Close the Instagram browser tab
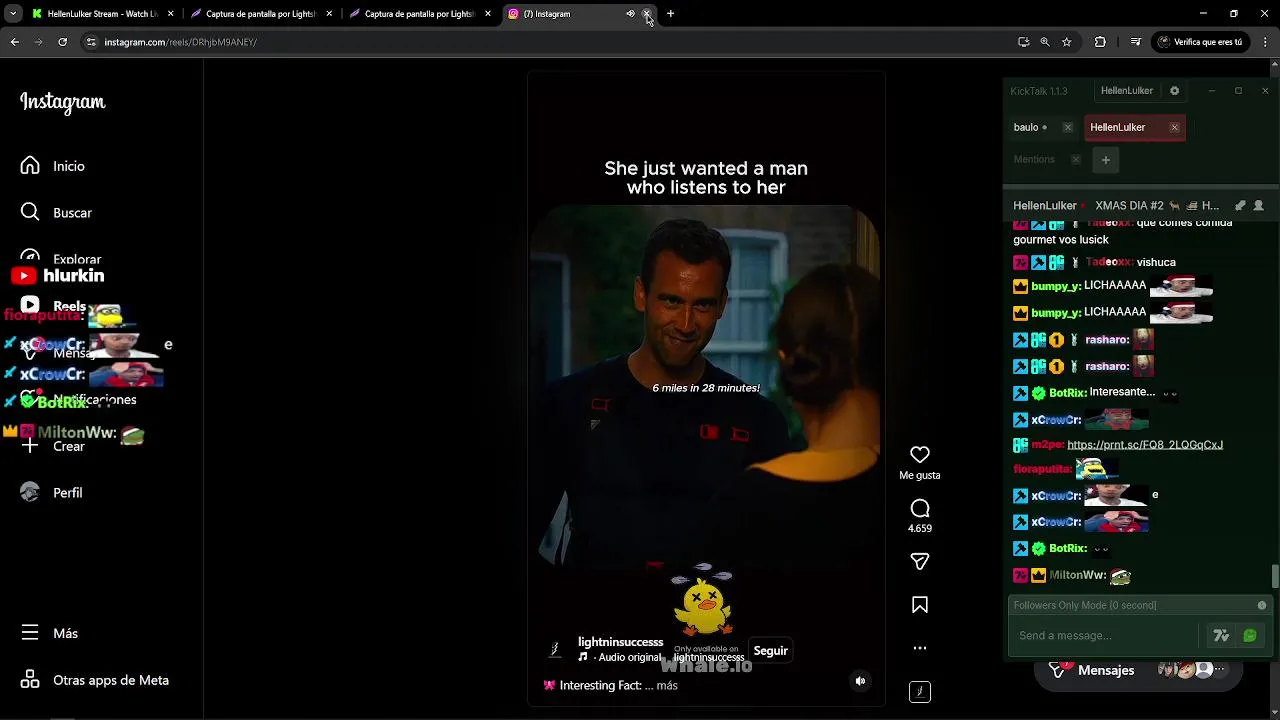The width and height of the screenshot is (1280, 720). coord(647,14)
